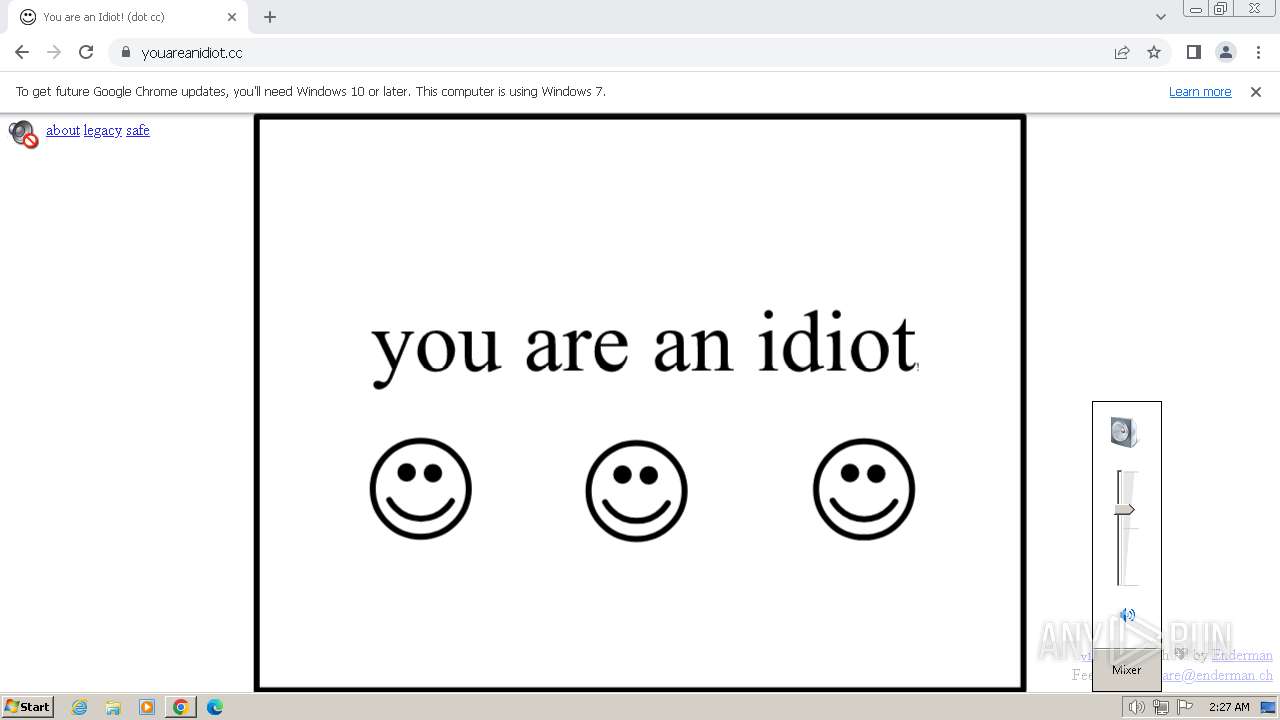Close the You are an Idiot tab
1280x720 pixels.
(x=232, y=17)
